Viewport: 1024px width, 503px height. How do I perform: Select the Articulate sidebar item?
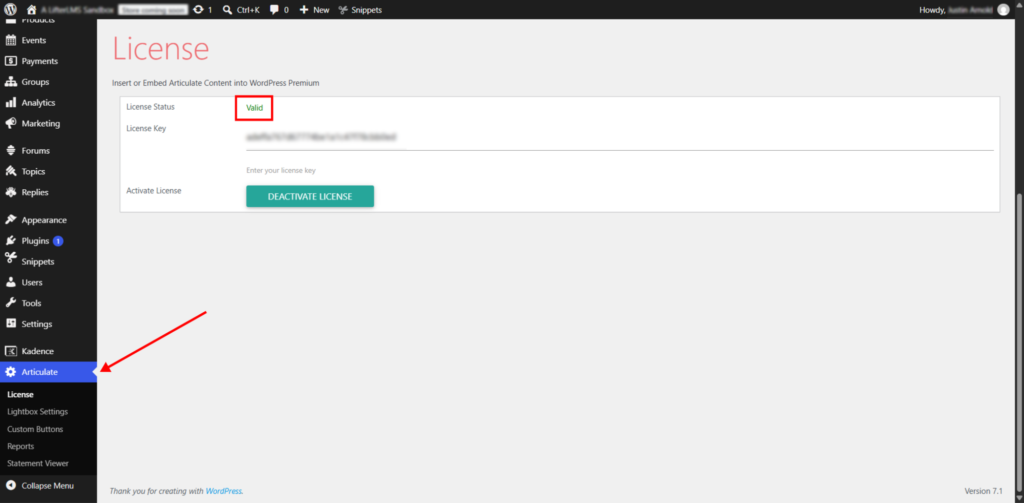pyautogui.click(x=48, y=372)
